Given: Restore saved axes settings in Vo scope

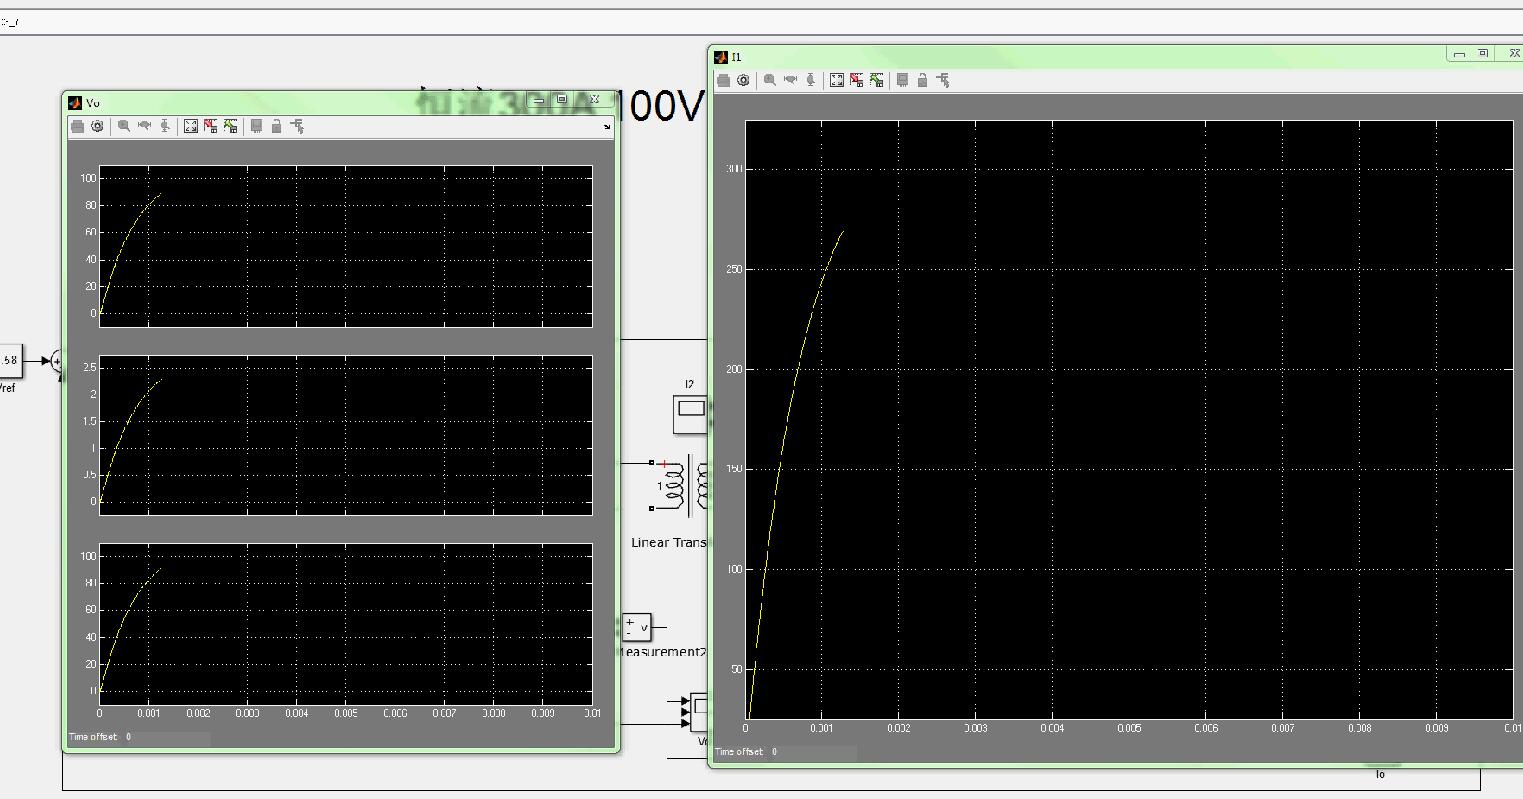Looking at the screenshot, I should pyautogui.click(x=231, y=126).
